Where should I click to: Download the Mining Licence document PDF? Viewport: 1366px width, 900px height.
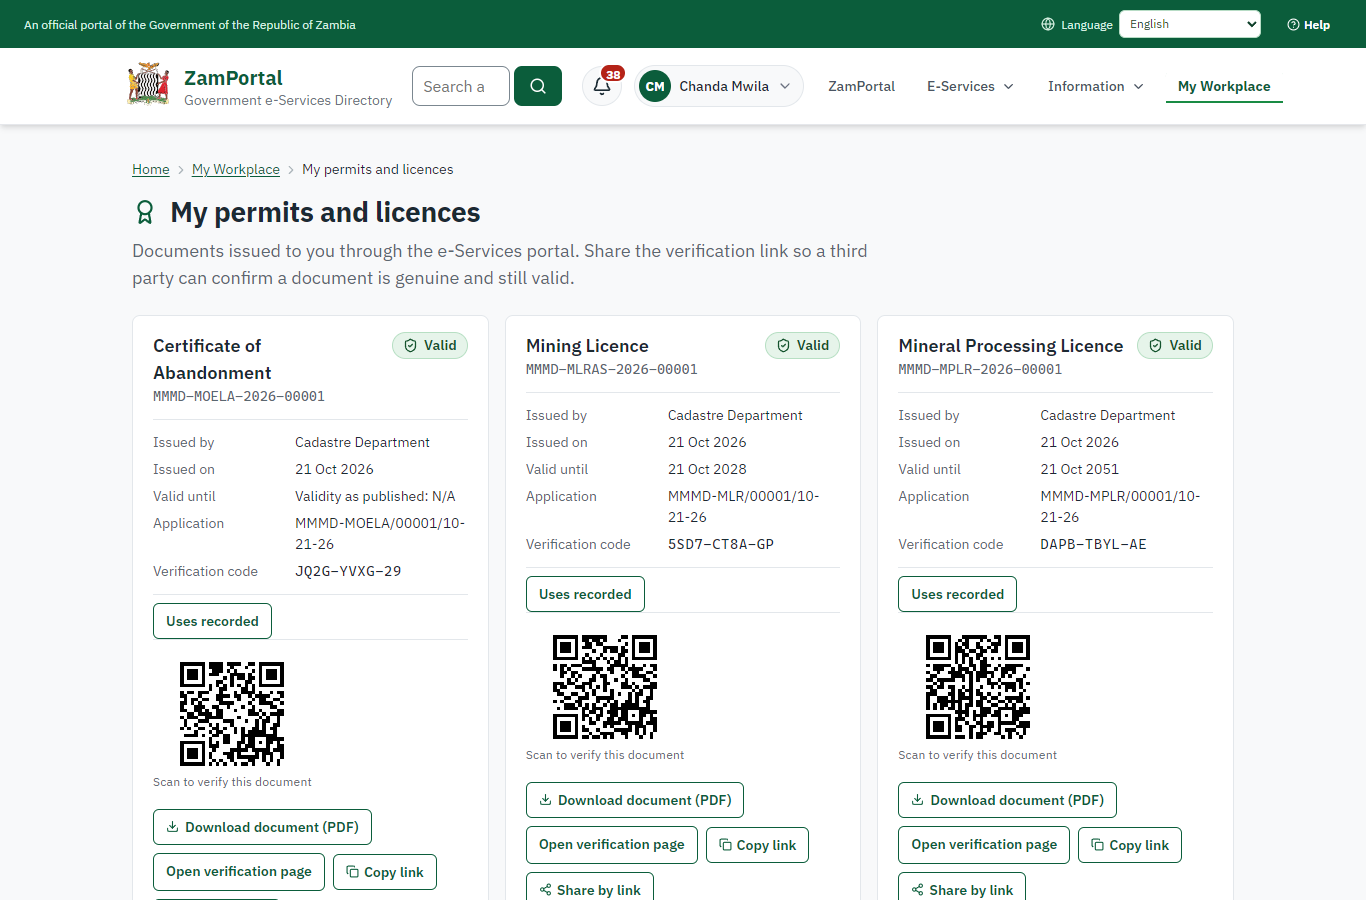coord(635,800)
